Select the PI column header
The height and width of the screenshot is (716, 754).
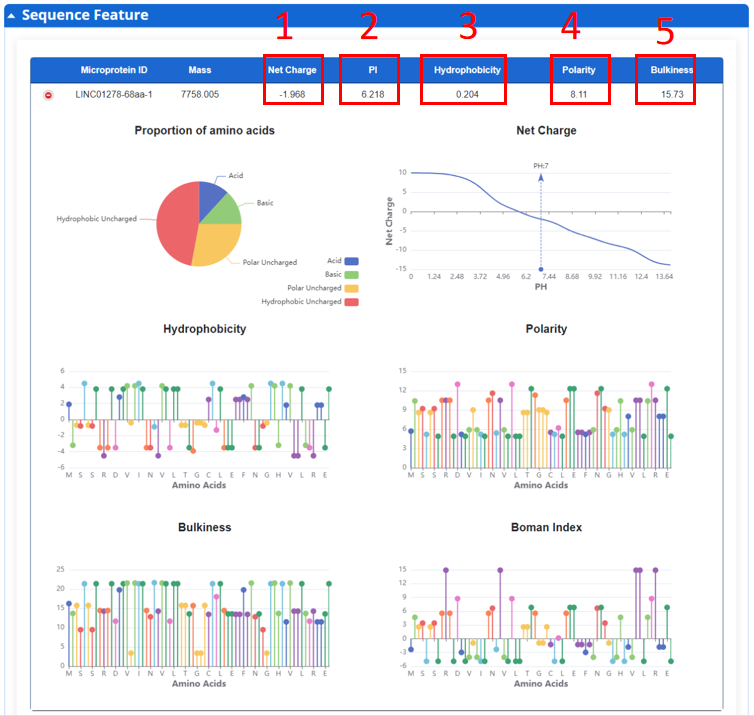369,70
